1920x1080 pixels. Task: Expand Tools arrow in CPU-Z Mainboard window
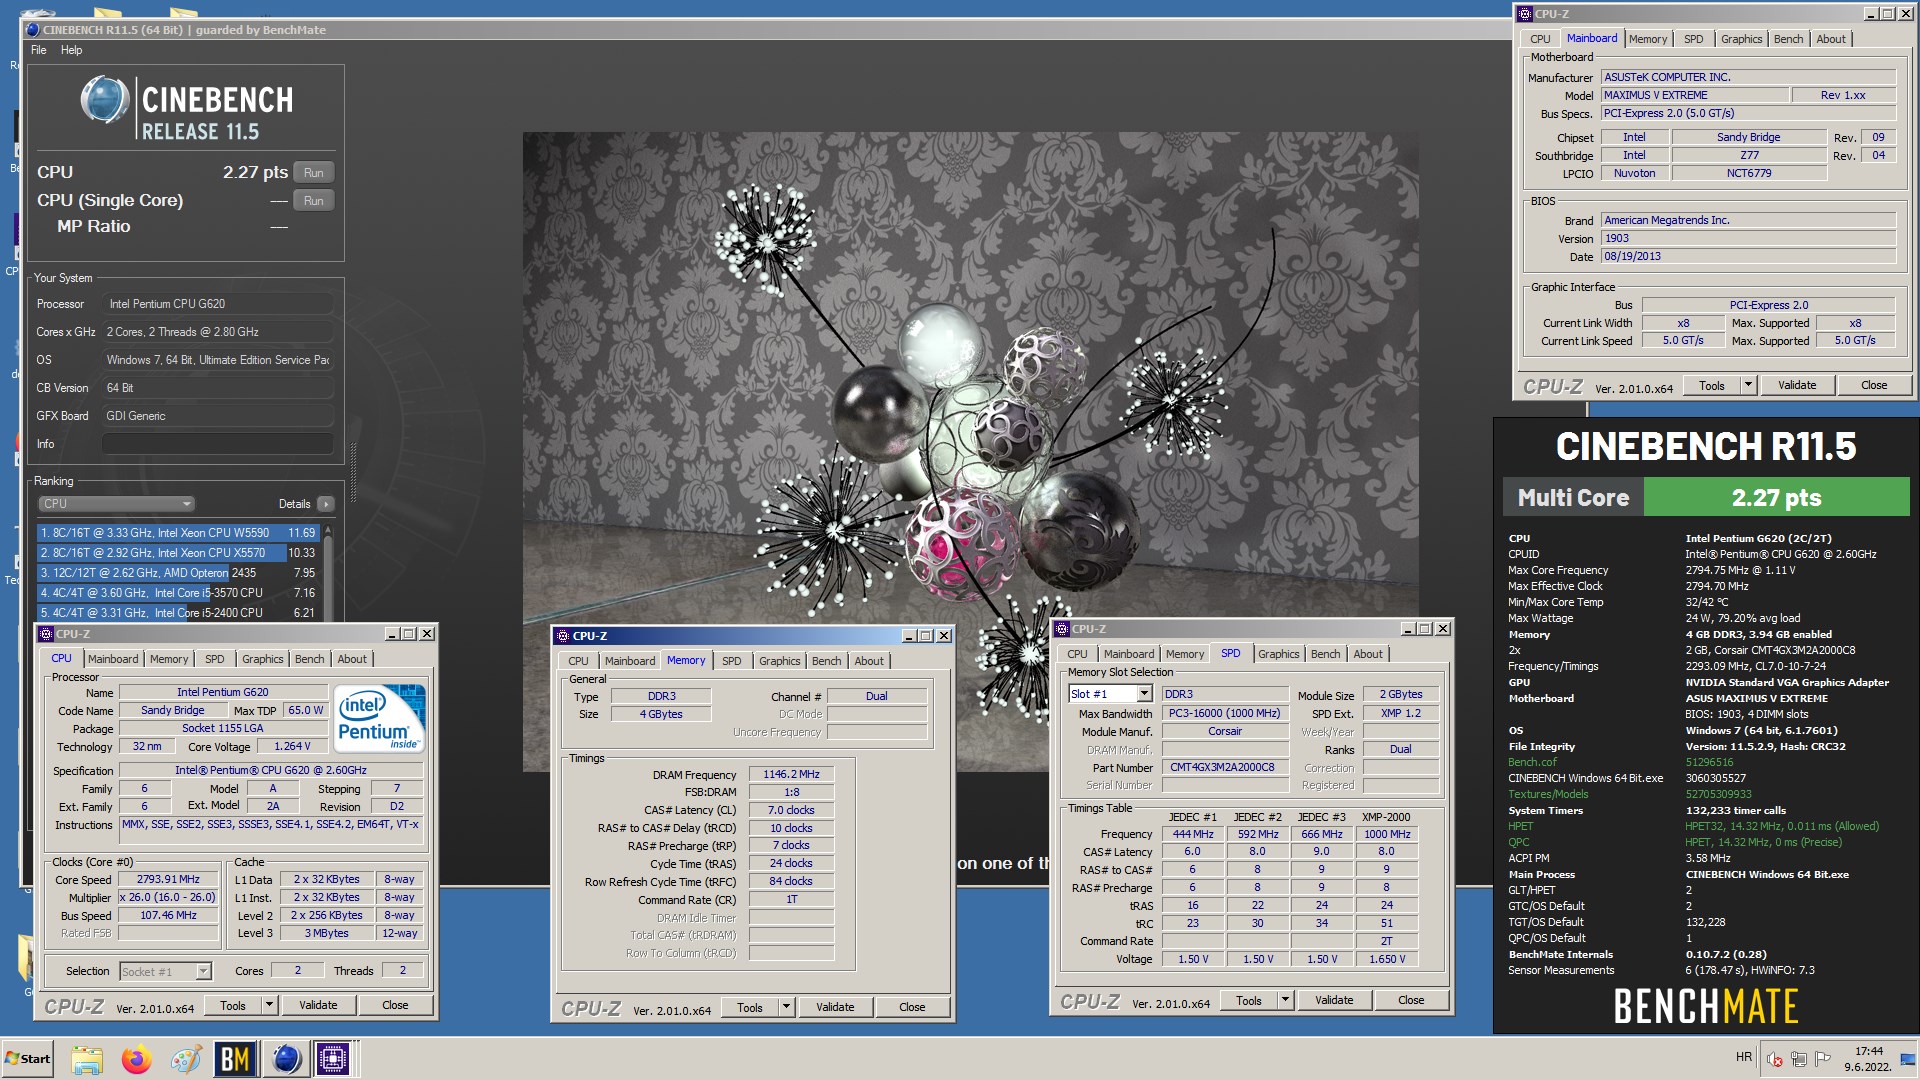pyautogui.click(x=1747, y=385)
